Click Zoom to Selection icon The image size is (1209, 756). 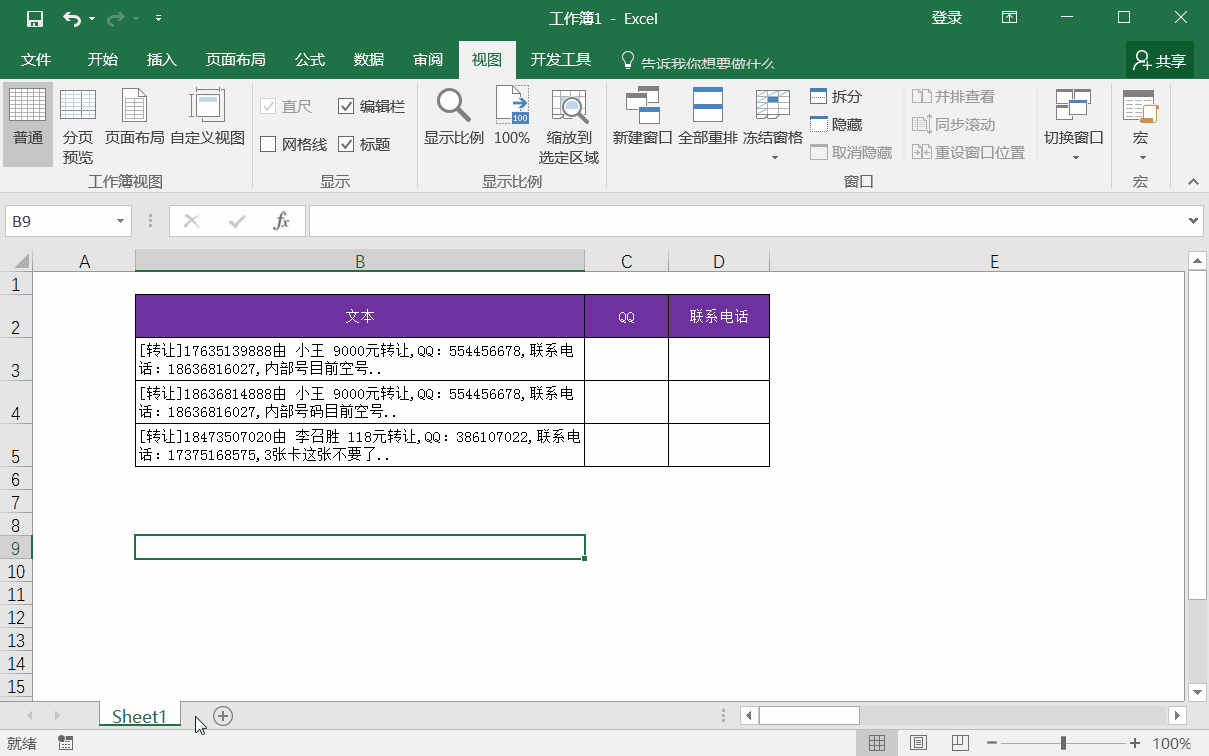pos(569,106)
